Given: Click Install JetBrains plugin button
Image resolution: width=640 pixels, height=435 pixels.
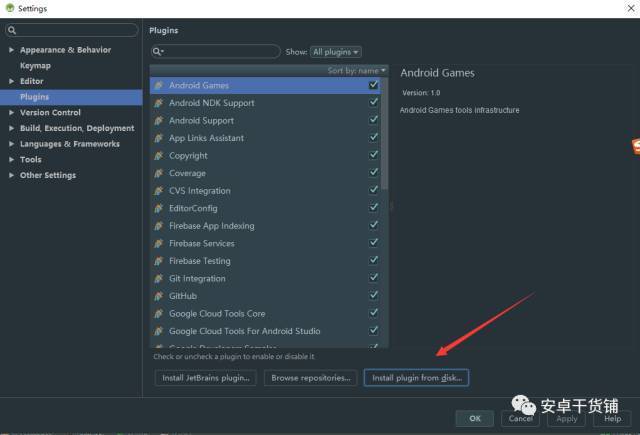Looking at the screenshot, I should (x=206, y=378).
